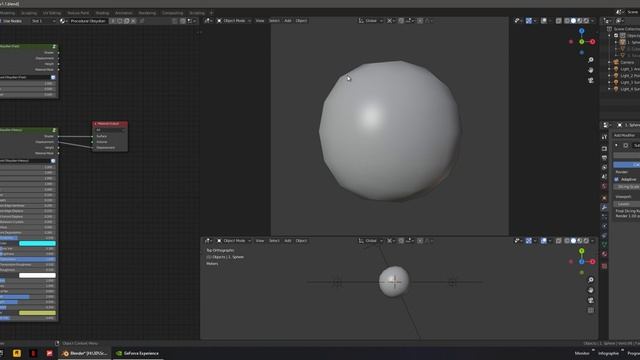
Task: Click the zoom magnifier in the lower viewport
Action: [591, 280]
